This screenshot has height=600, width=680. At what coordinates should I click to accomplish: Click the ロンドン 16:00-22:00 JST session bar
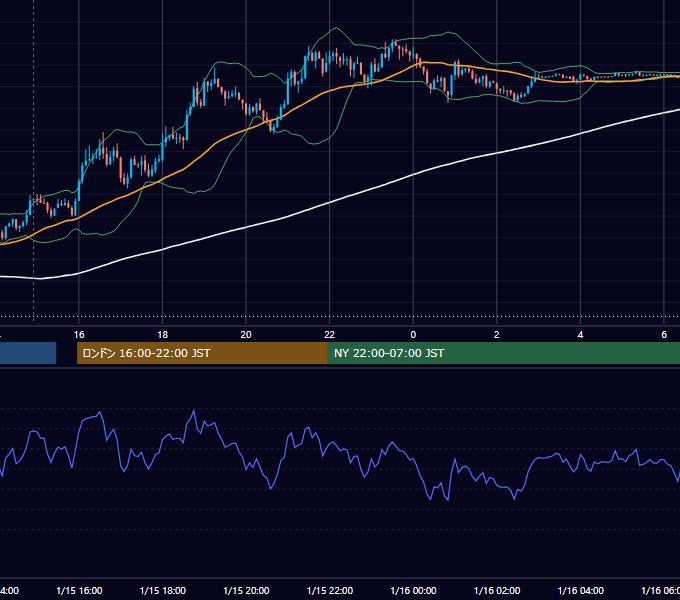pyautogui.click(x=202, y=353)
